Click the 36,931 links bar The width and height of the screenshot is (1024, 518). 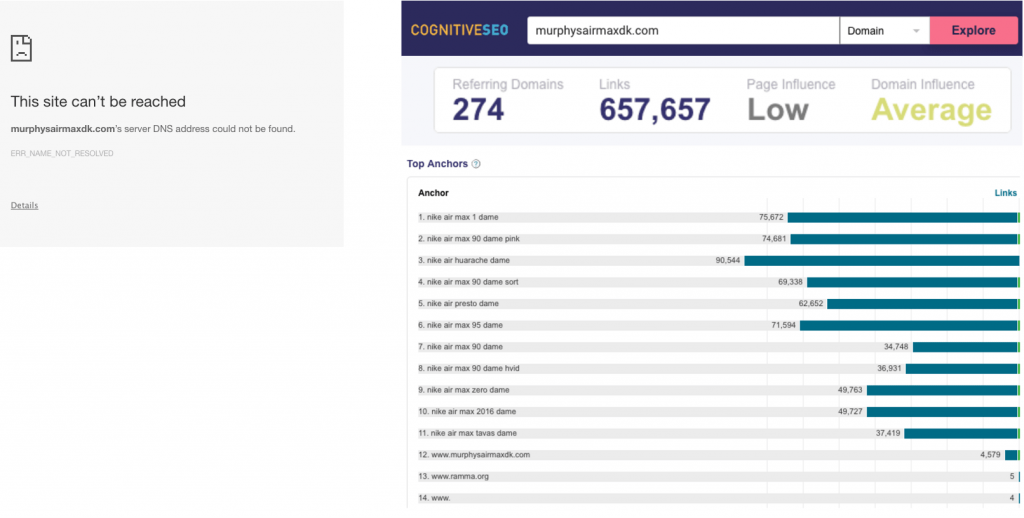(x=963, y=368)
